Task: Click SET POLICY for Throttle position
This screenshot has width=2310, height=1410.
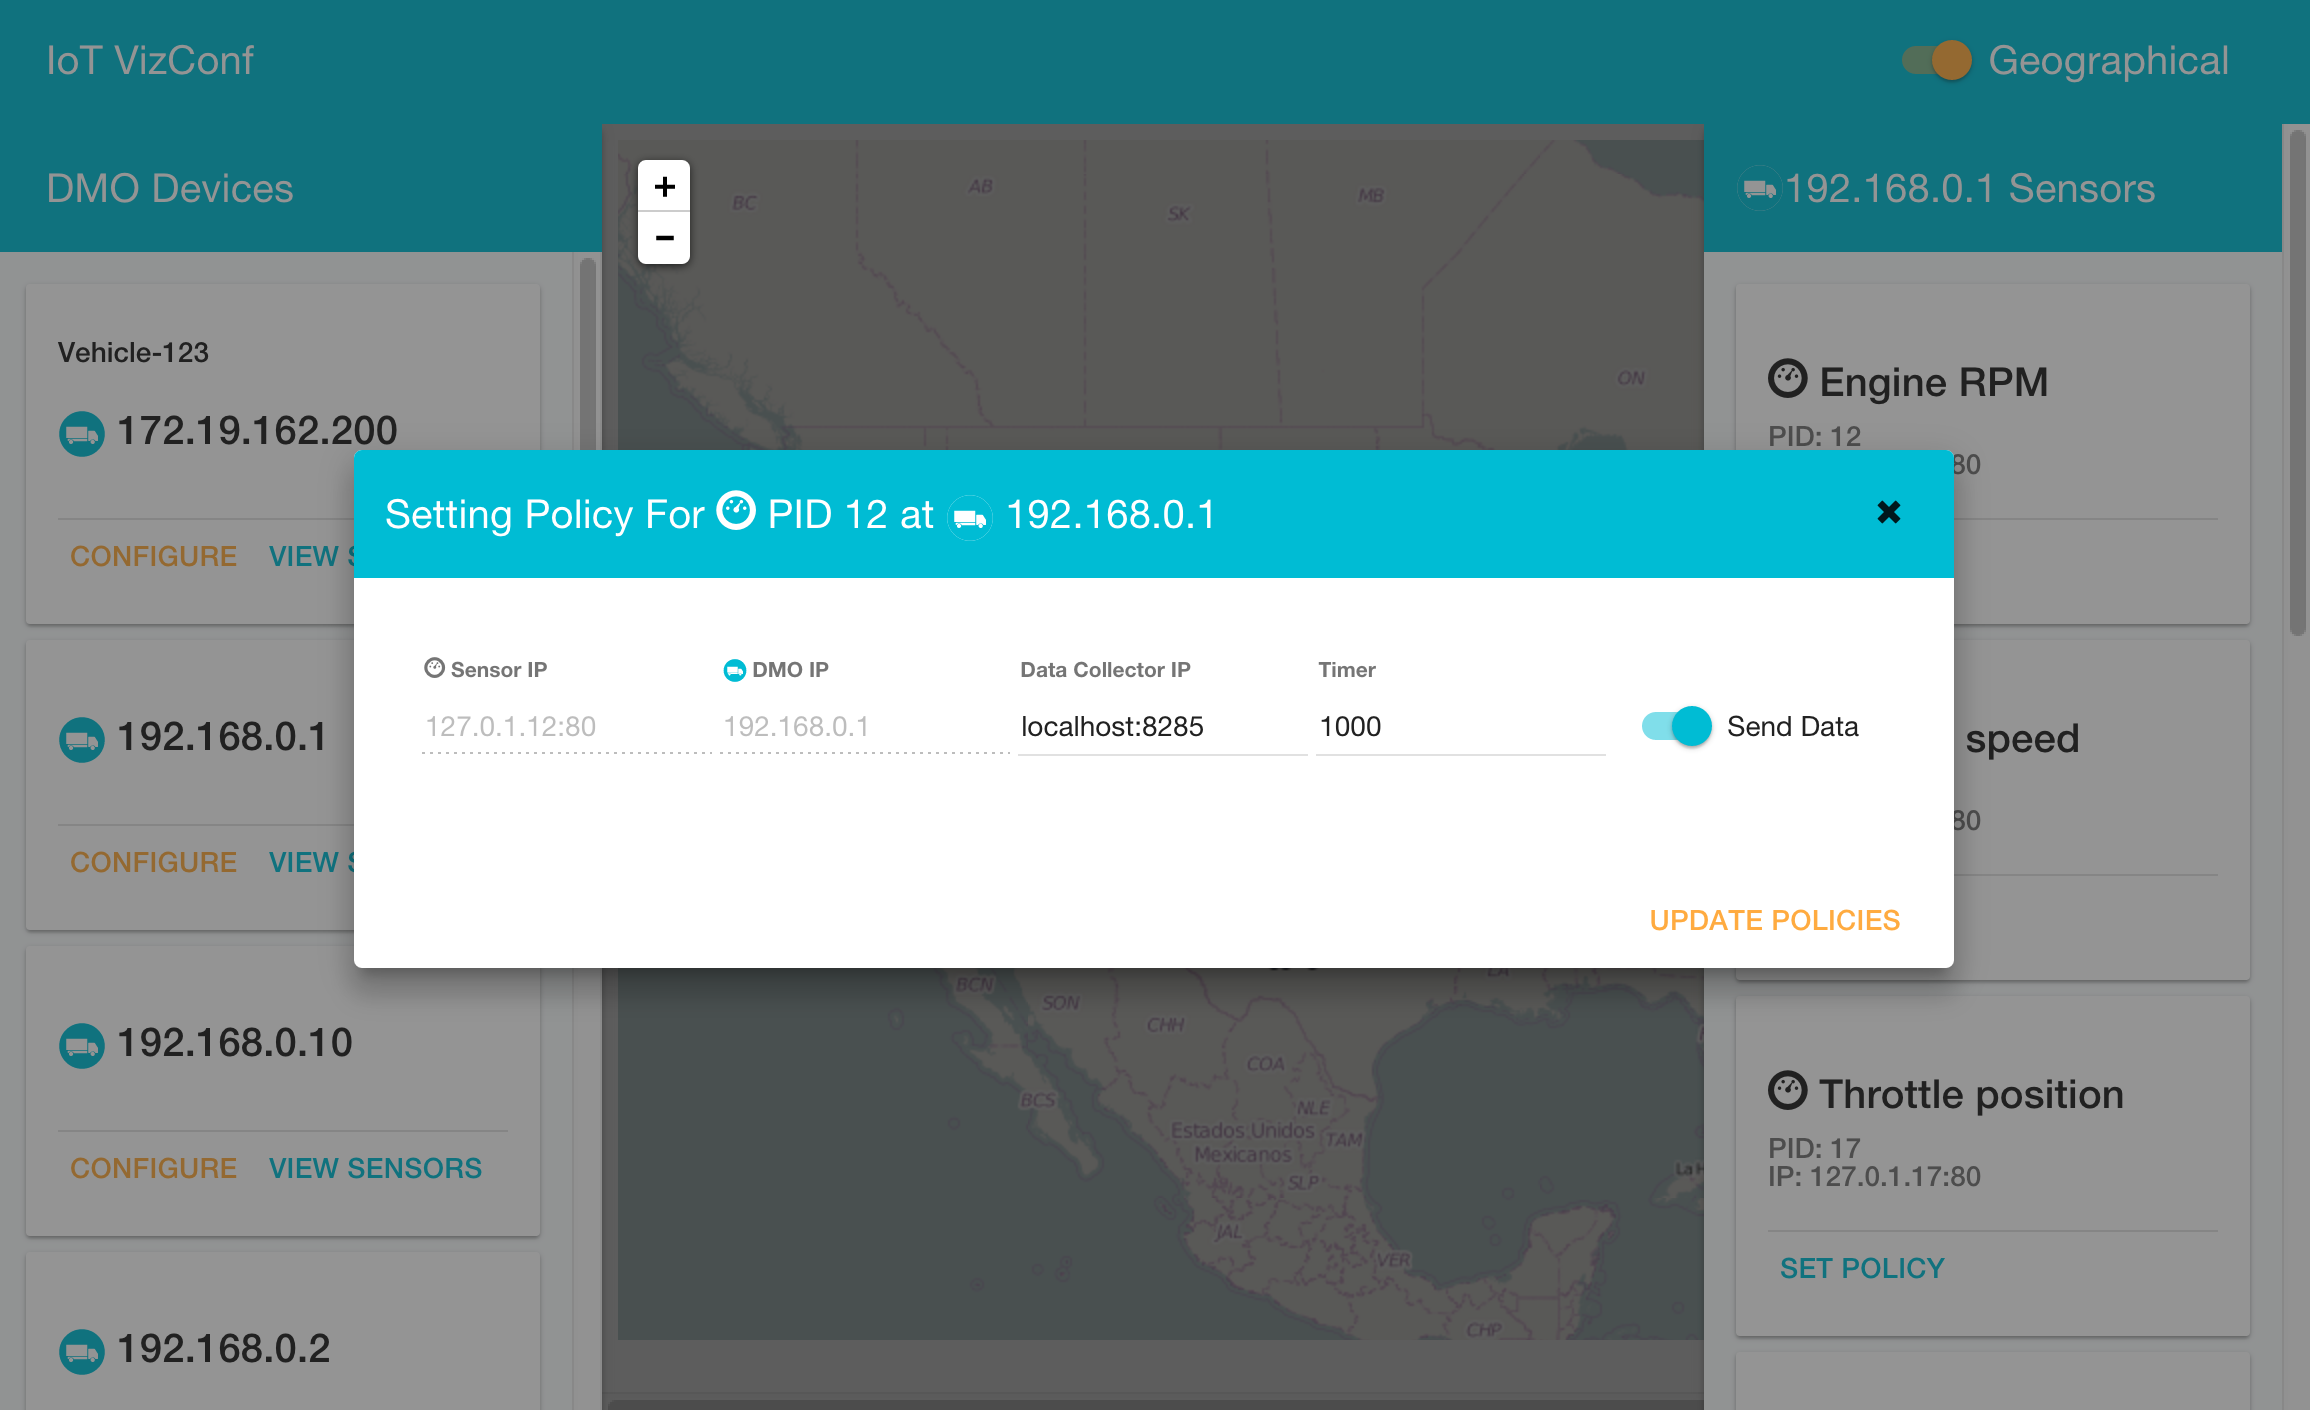Action: [1861, 1268]
